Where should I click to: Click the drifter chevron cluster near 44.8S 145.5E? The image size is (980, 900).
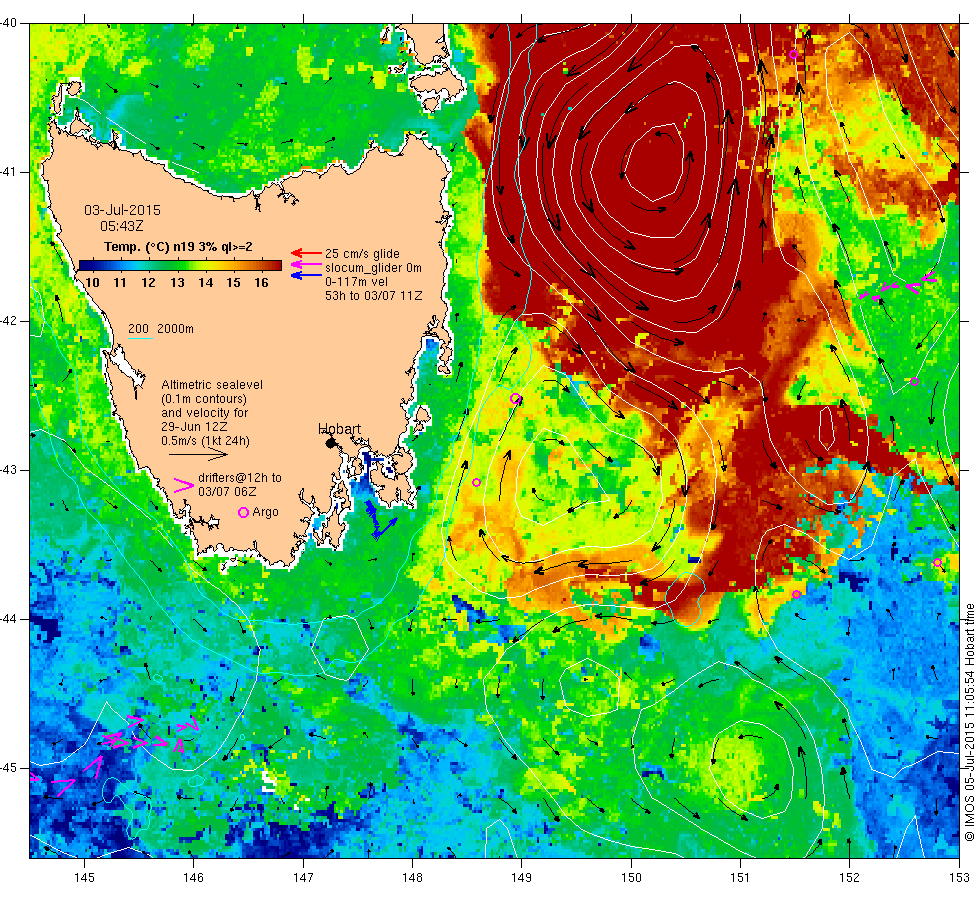pos(151,736)
